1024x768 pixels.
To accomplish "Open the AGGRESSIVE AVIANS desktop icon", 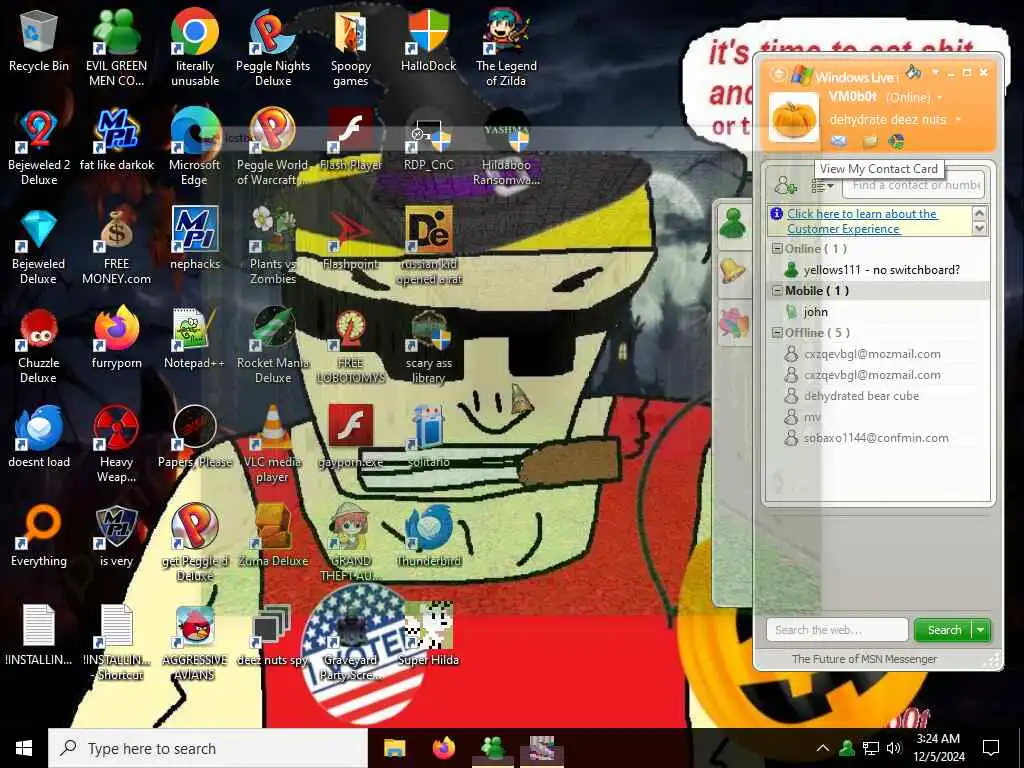I will tap(195, 643).
